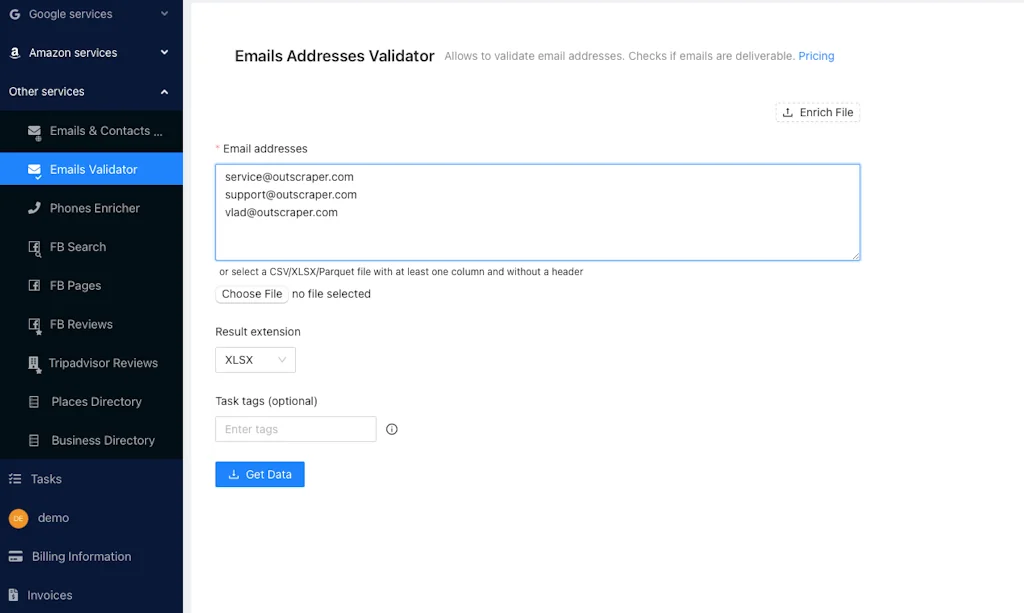Viewport: 1024px width, 613px height.
Task: Open the Phones Enricher tool
Action: tap(34, 208)
